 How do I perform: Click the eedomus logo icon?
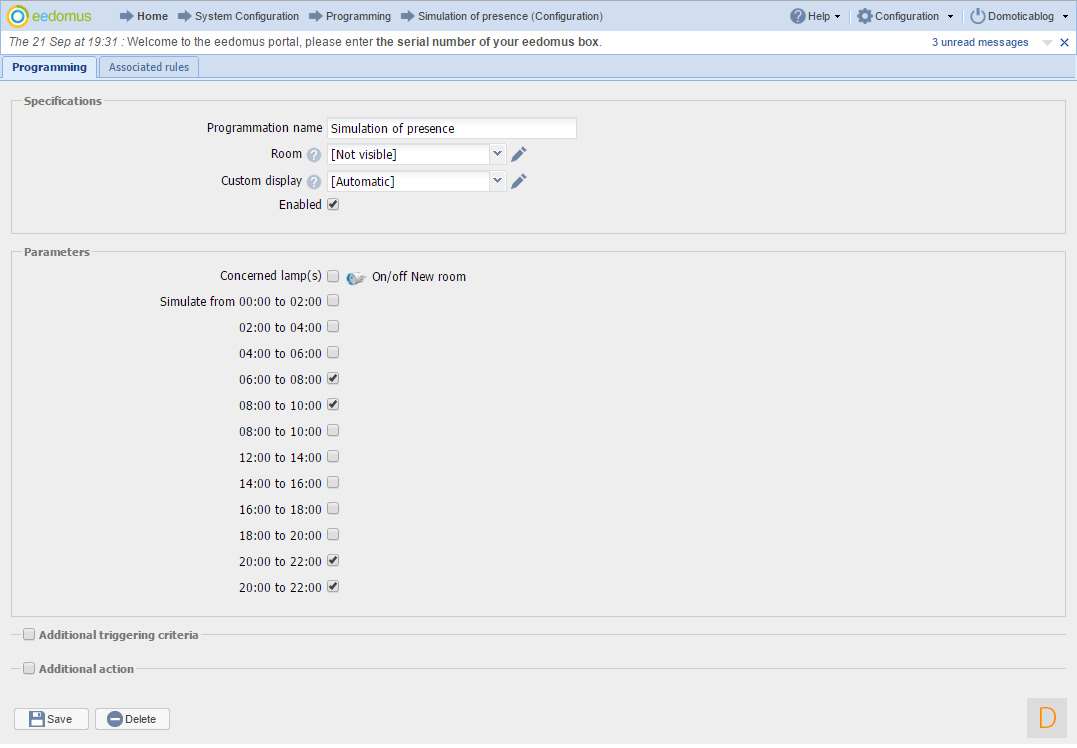click(x=18, y=16)
